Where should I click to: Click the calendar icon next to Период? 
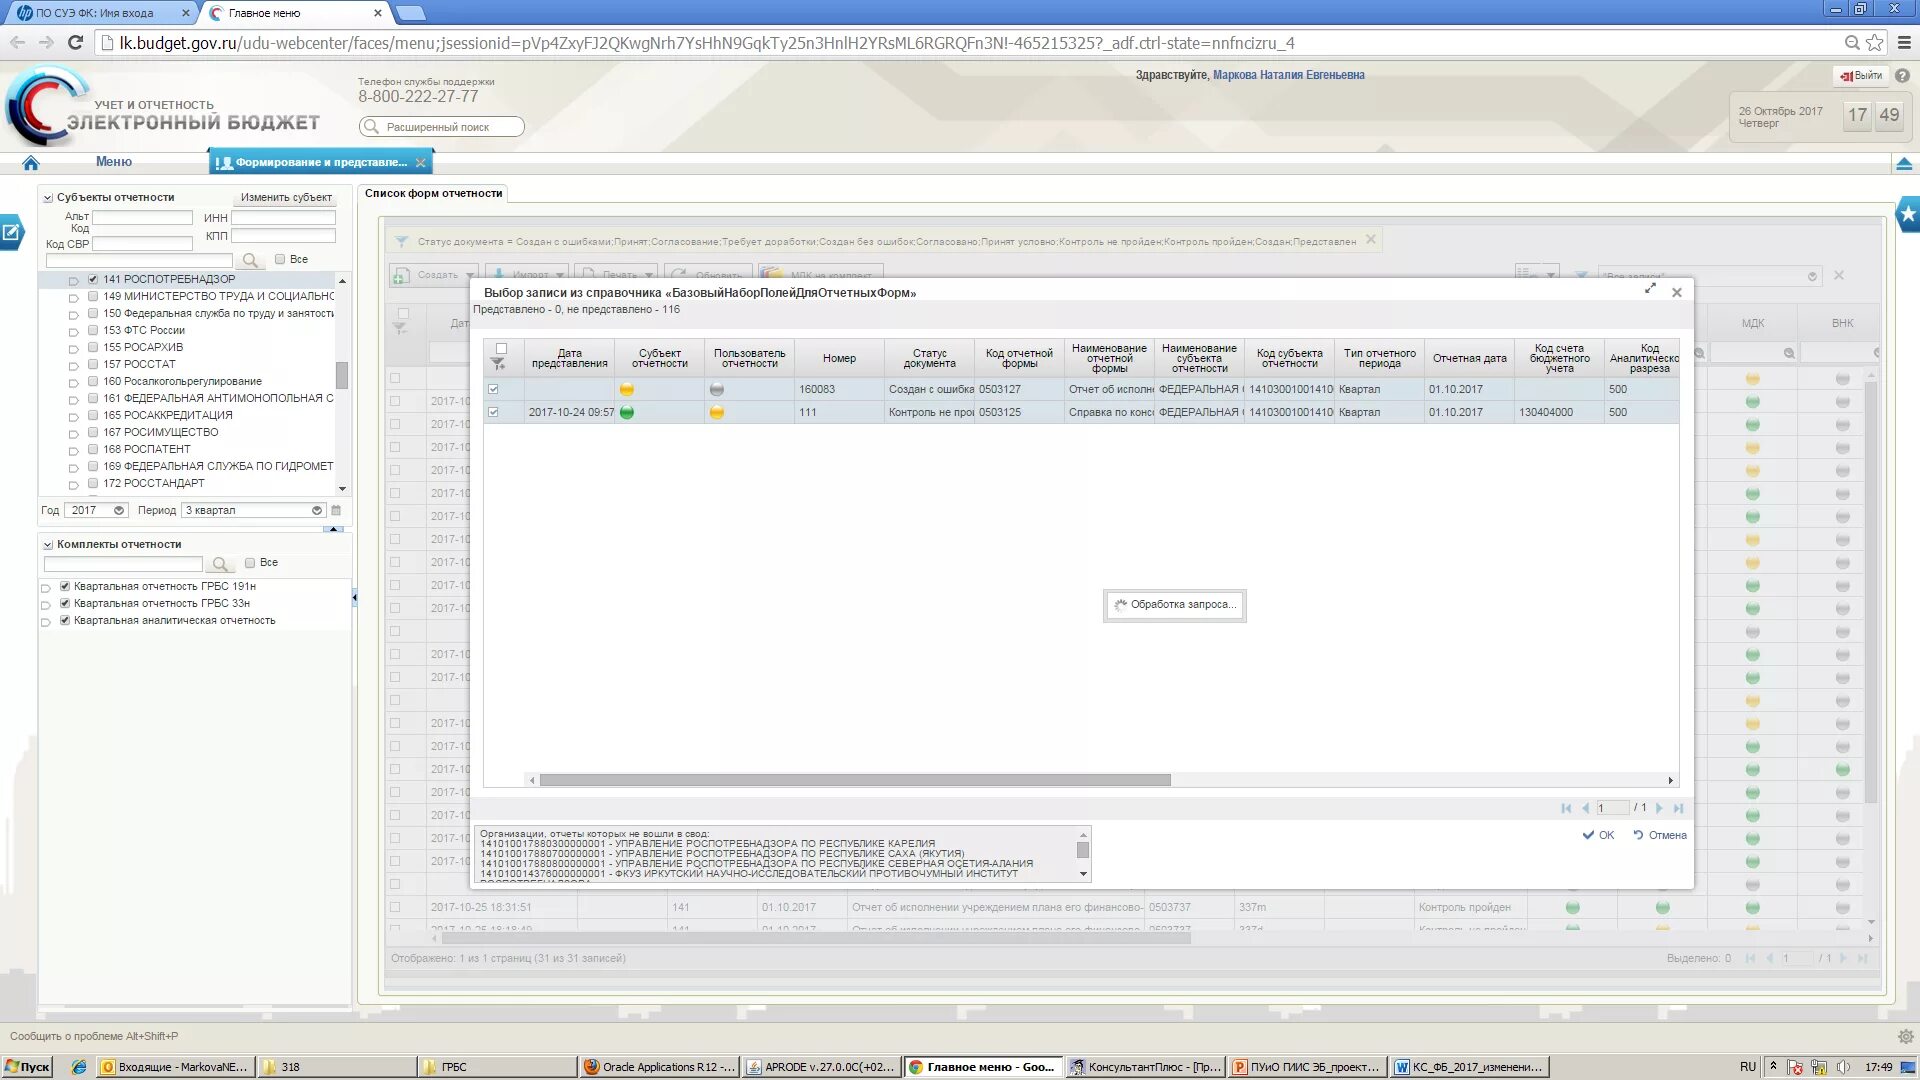pyautogui.click(x=337, y=511)
